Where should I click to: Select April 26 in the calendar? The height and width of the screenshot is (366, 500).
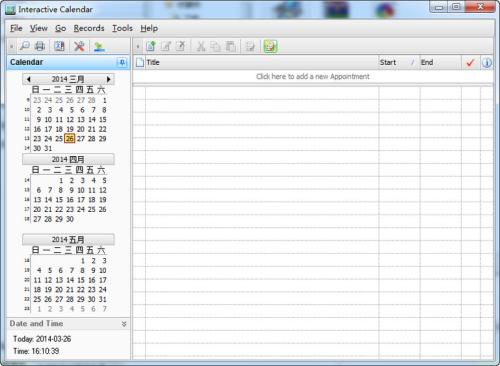point(103,209)
